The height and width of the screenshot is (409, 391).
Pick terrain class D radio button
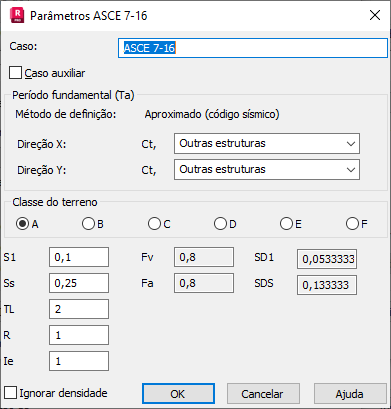click(x=220, y=224)
